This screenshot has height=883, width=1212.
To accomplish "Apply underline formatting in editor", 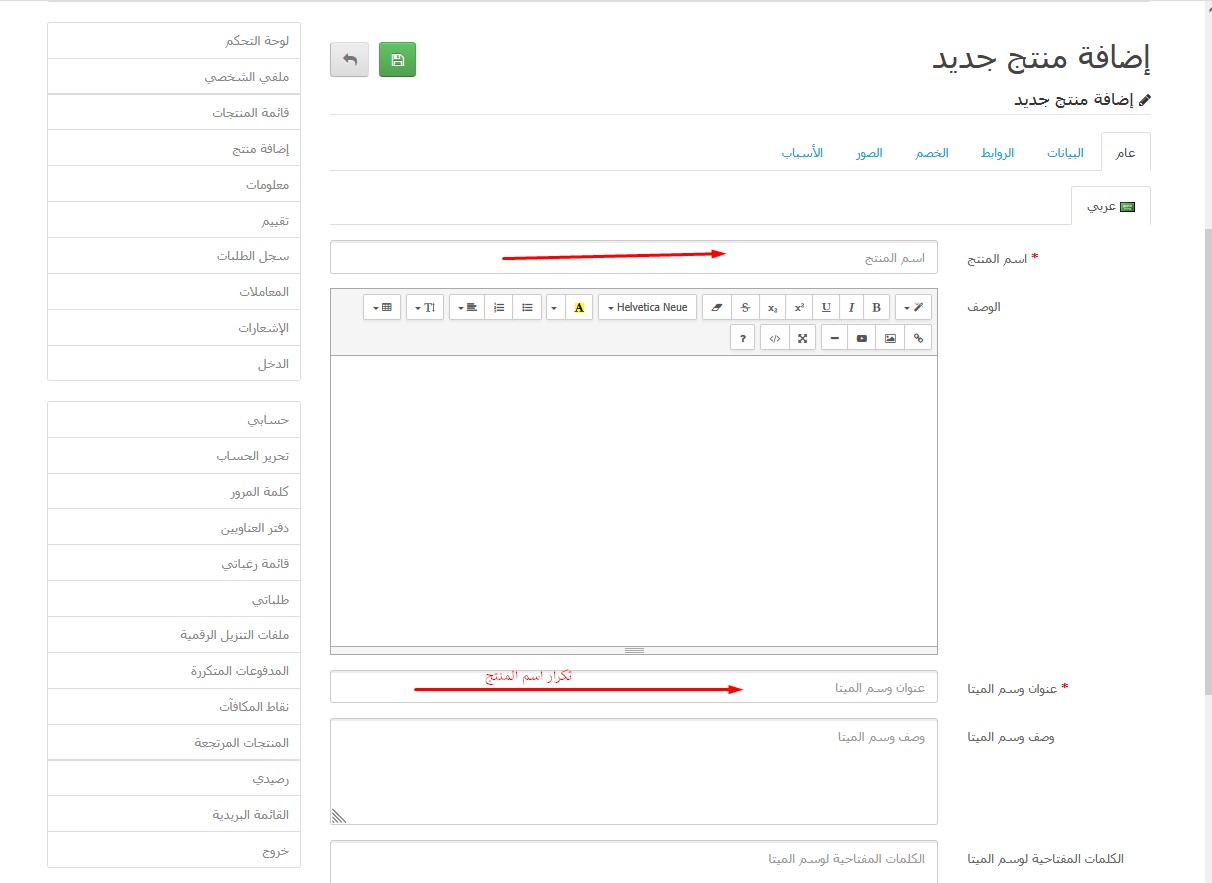I will [x=825, y=308].
